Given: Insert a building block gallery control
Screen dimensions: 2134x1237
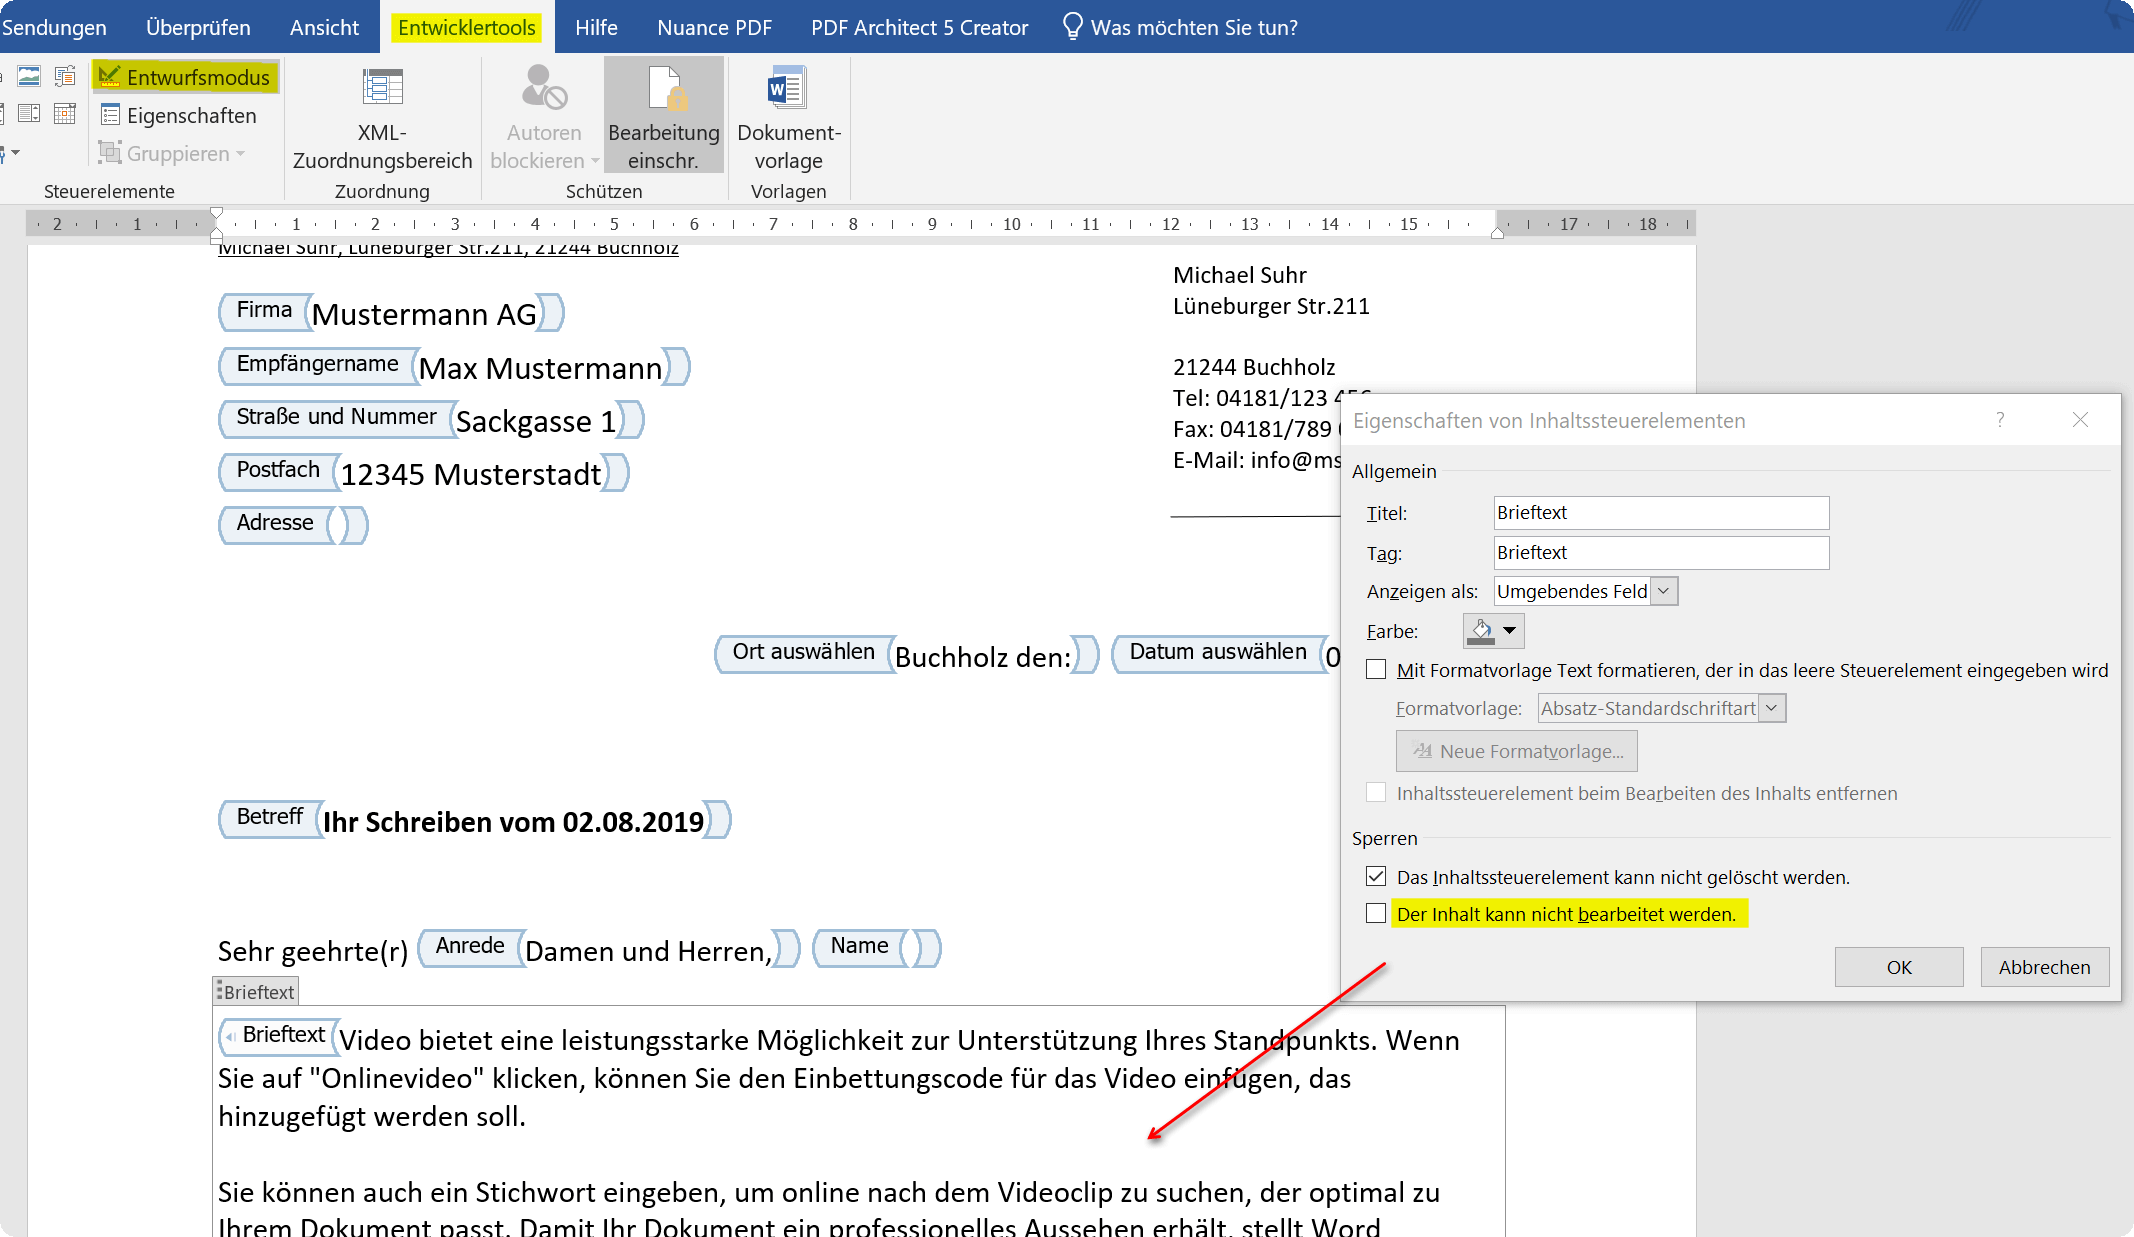Looking at the screenshot, I should (65, 76).
